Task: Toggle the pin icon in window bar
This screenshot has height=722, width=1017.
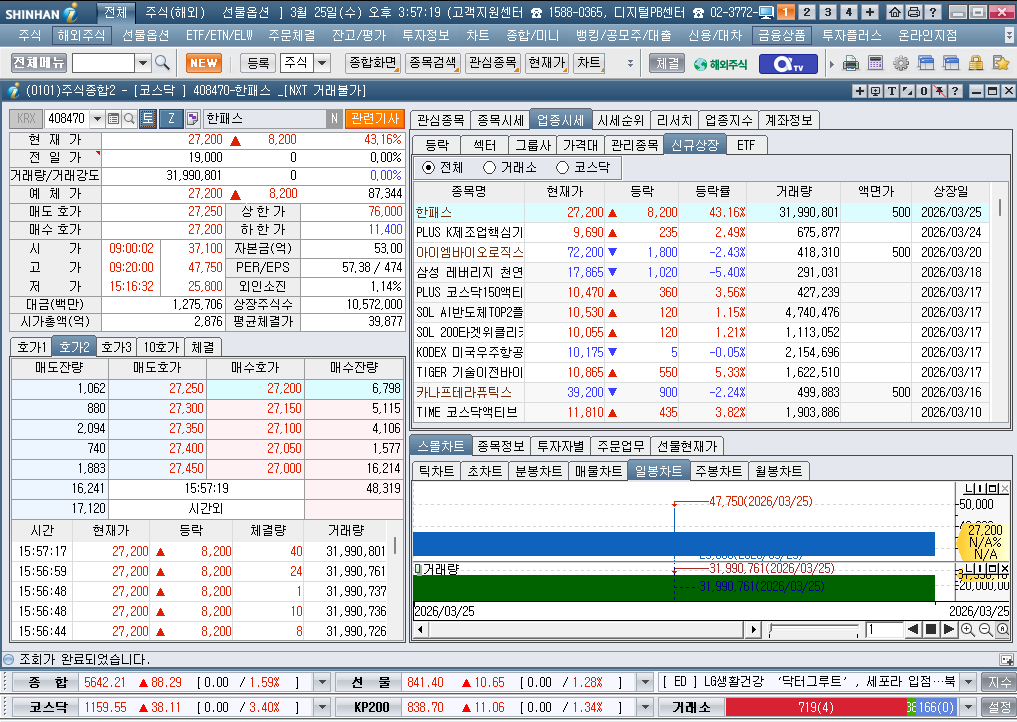Action: (x=939, y=91)
